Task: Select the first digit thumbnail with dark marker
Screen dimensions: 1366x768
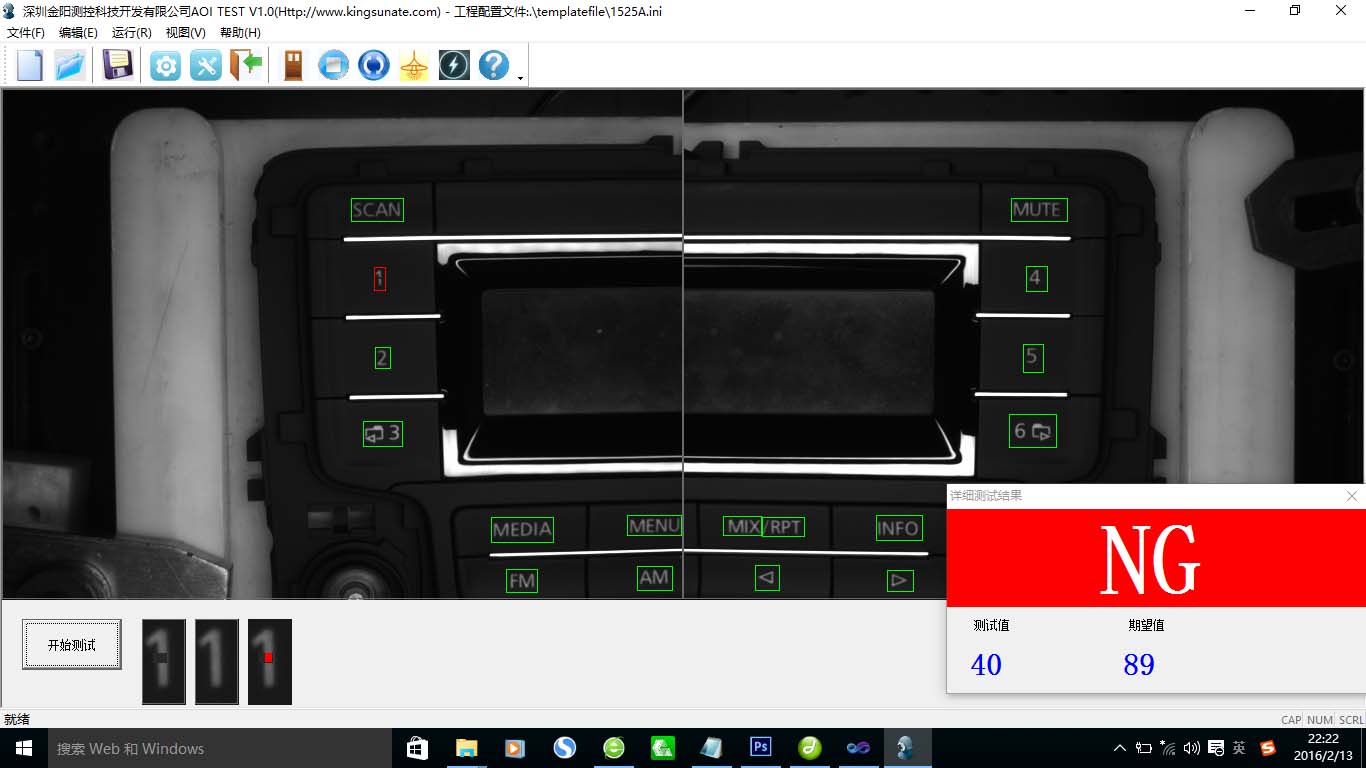Action: click(x=164, y=662)
